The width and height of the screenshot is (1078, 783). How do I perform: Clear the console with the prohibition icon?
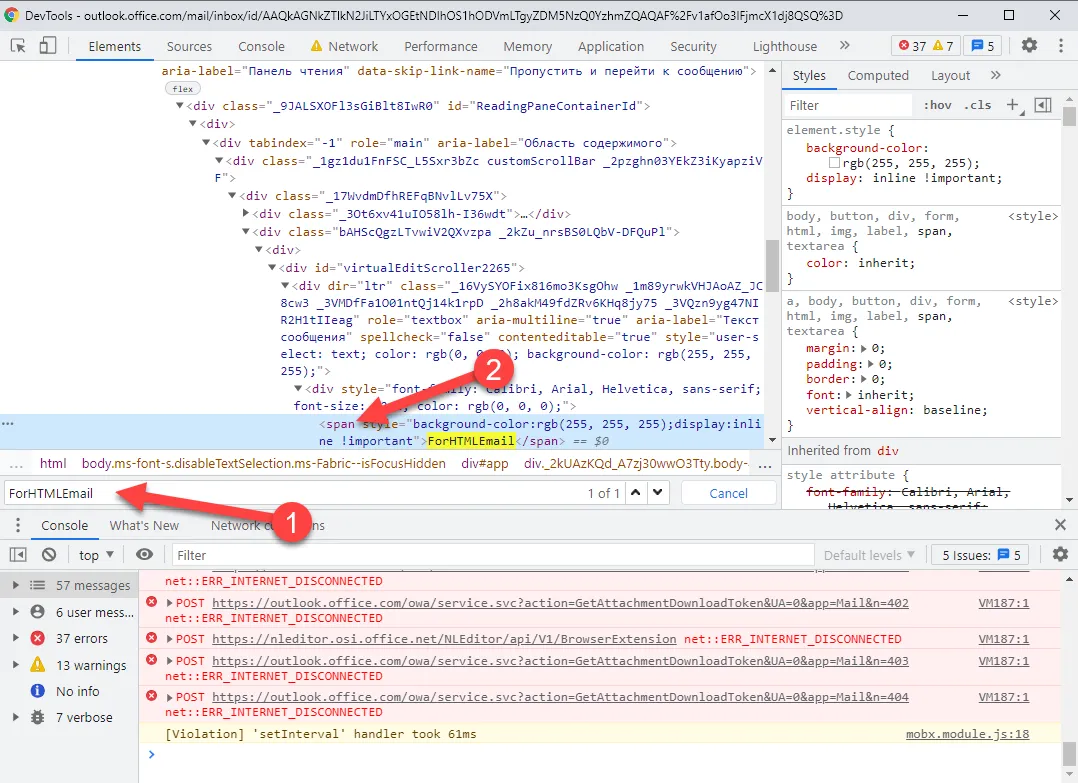coord(48,554)
